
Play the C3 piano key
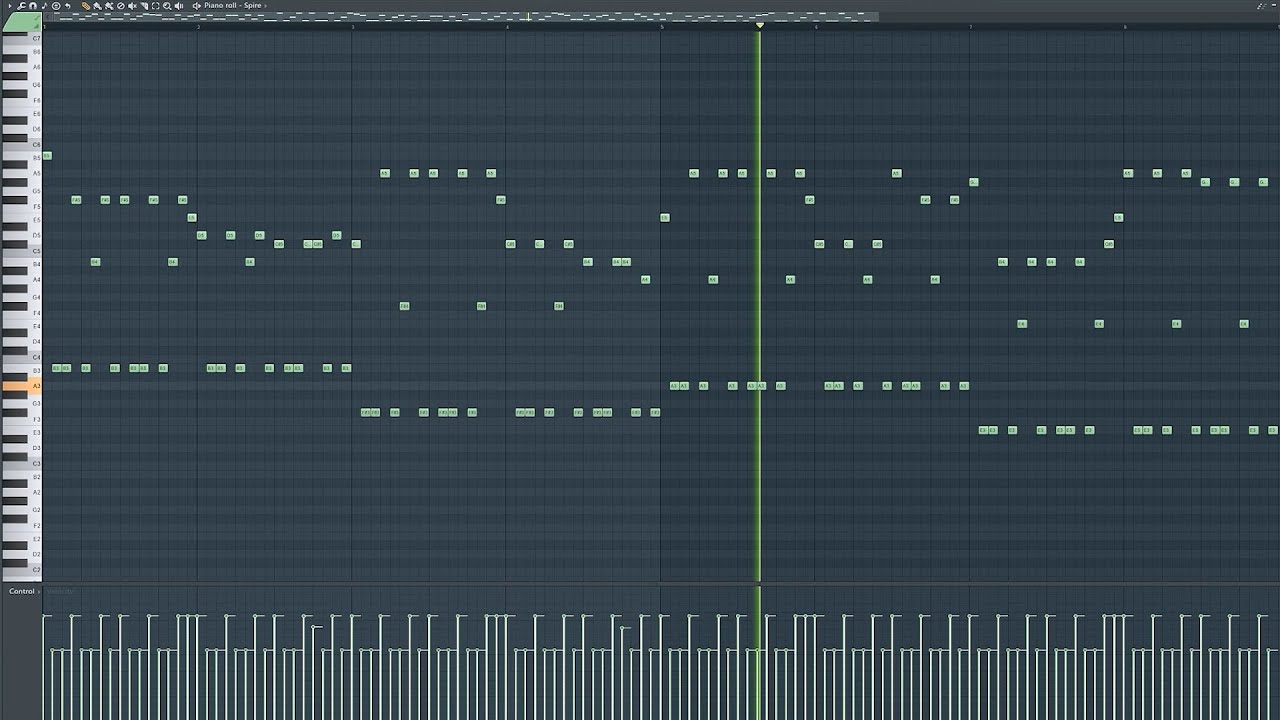[21, 463]
